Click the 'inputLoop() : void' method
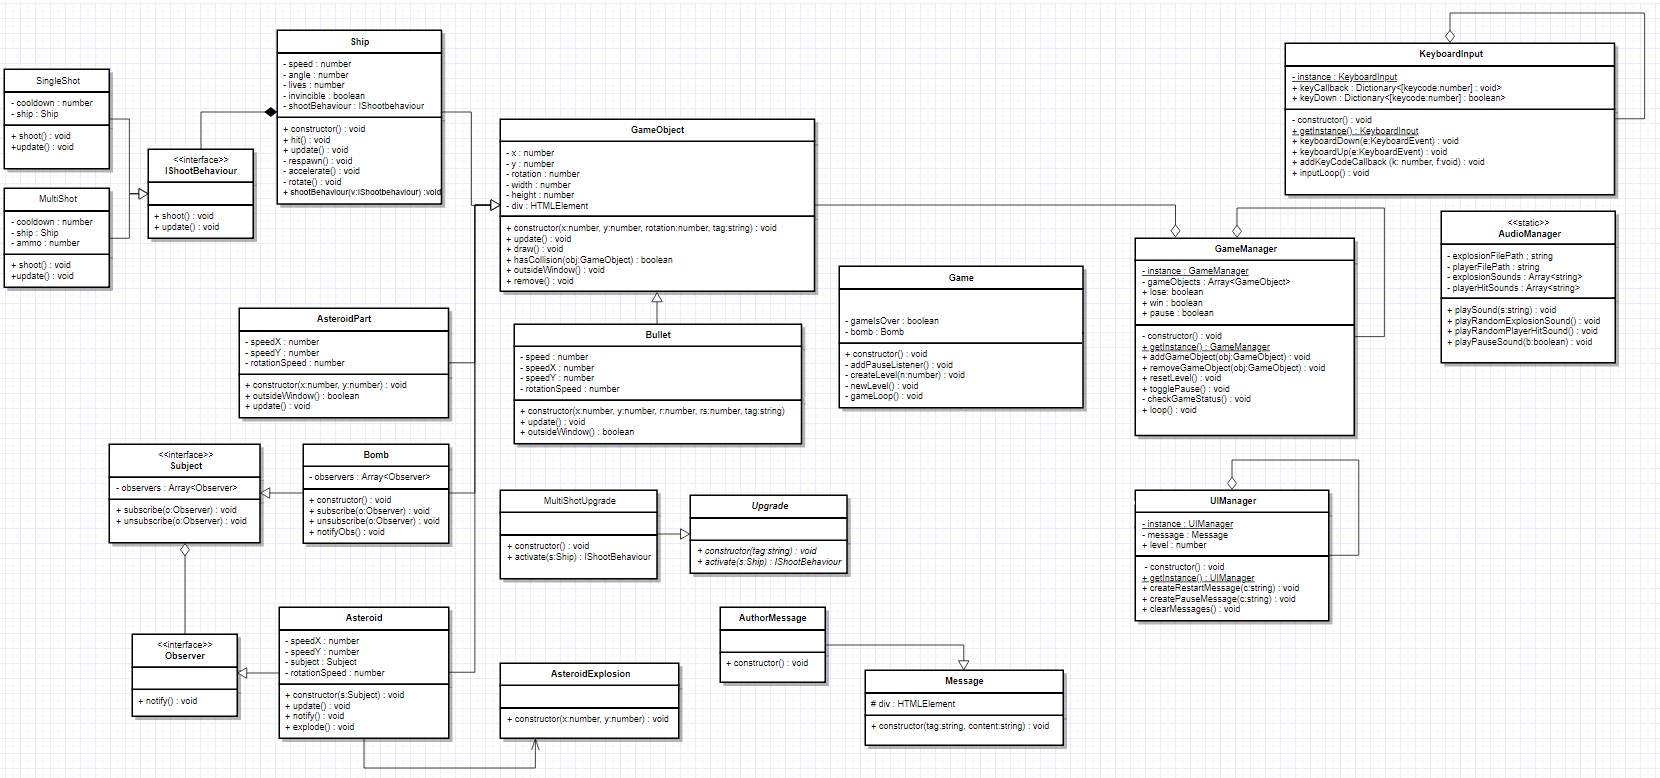 1331,173
